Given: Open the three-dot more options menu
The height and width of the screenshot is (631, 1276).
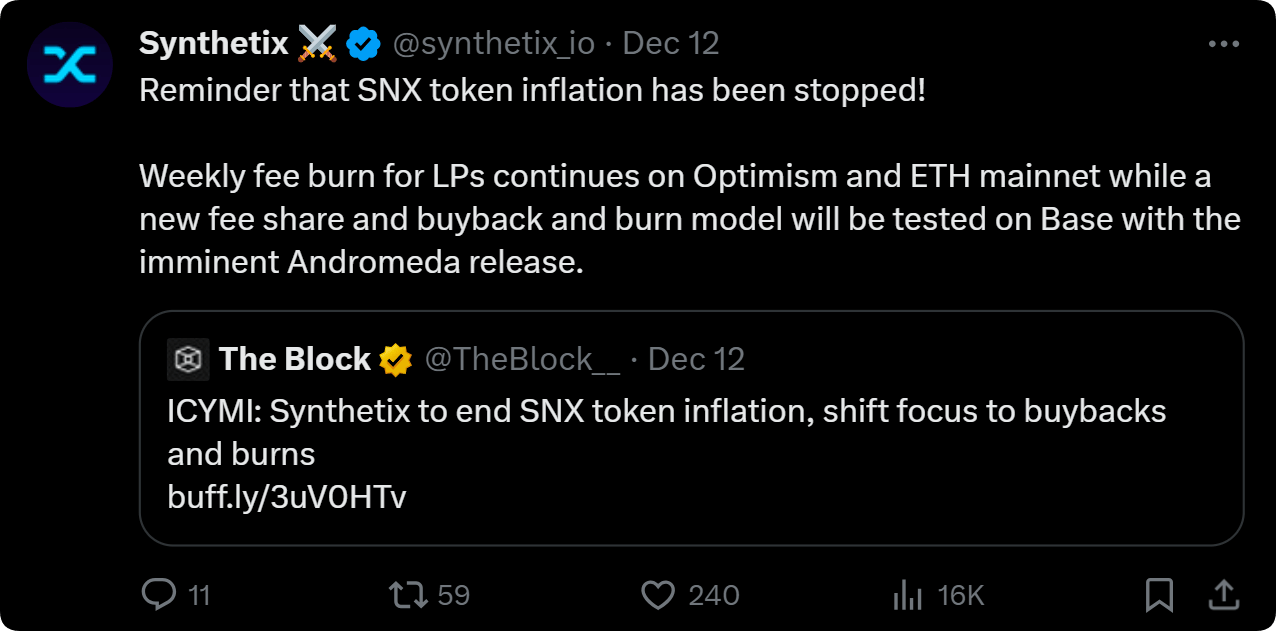Looking at the screenshot, I should (1224, 44).
